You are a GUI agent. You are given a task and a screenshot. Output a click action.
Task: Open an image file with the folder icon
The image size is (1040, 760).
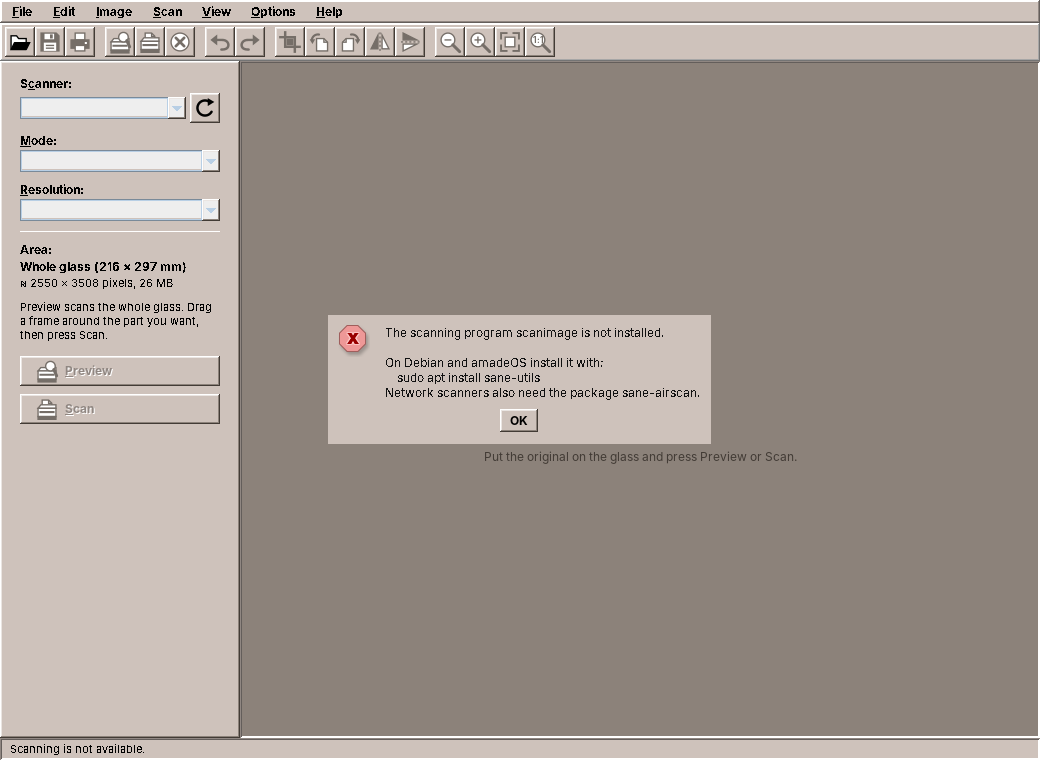(20, 42)
